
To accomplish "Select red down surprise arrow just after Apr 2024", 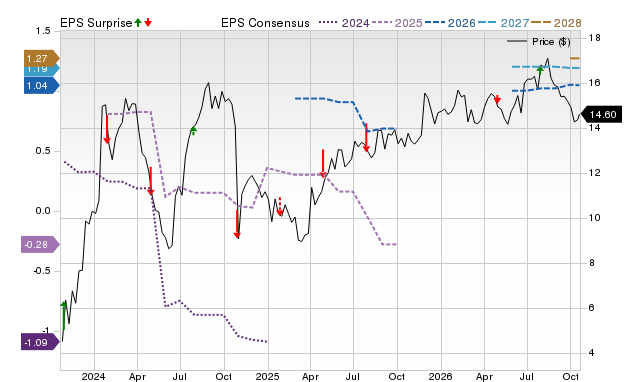I will click(x=151, y=181).
